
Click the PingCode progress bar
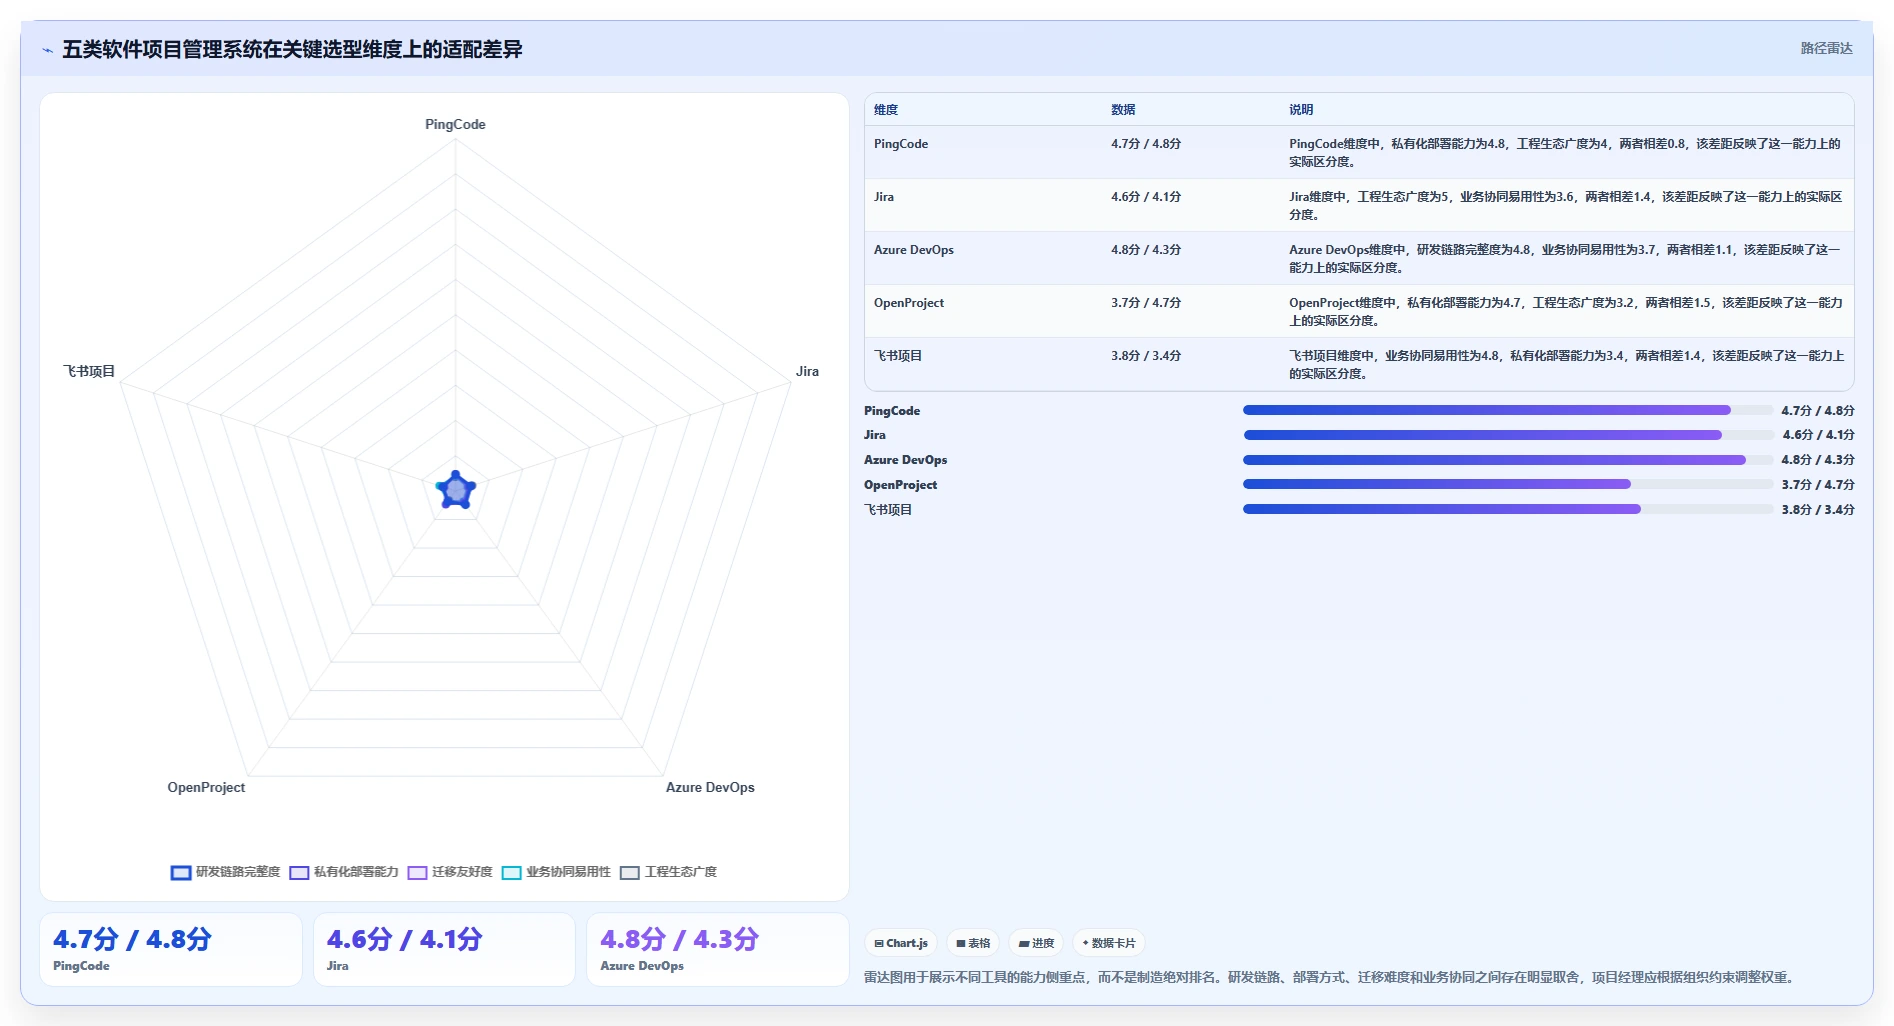(x=1508, y=410)
